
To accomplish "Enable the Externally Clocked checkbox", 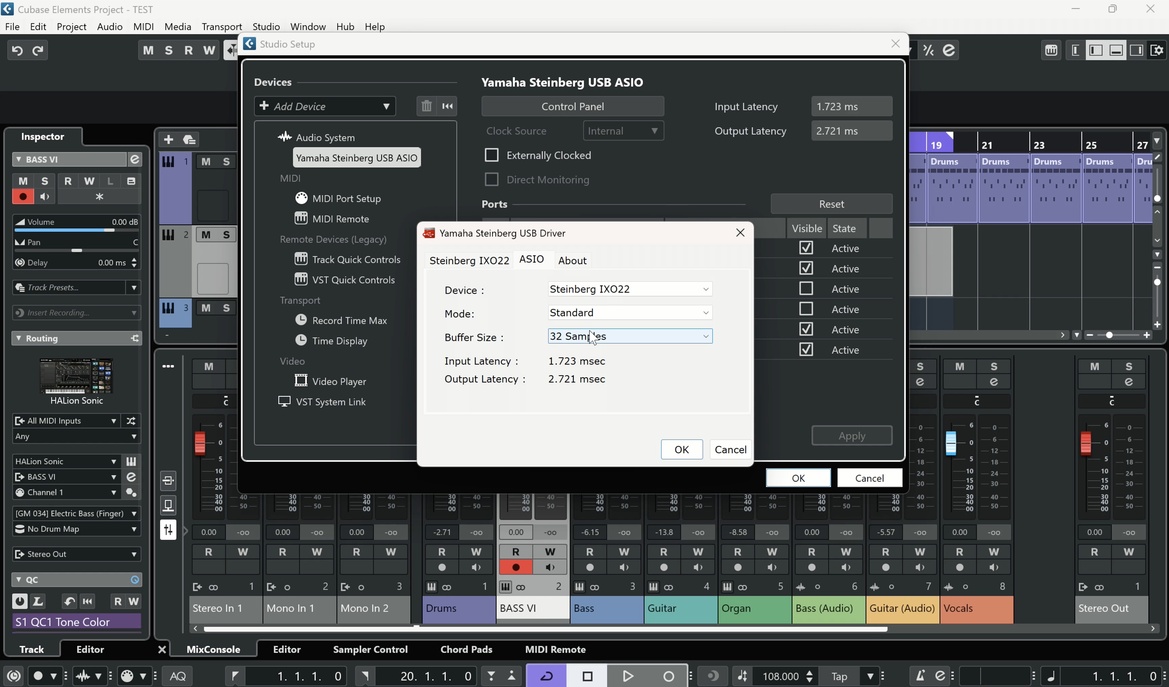I will [x=492, y=155].
